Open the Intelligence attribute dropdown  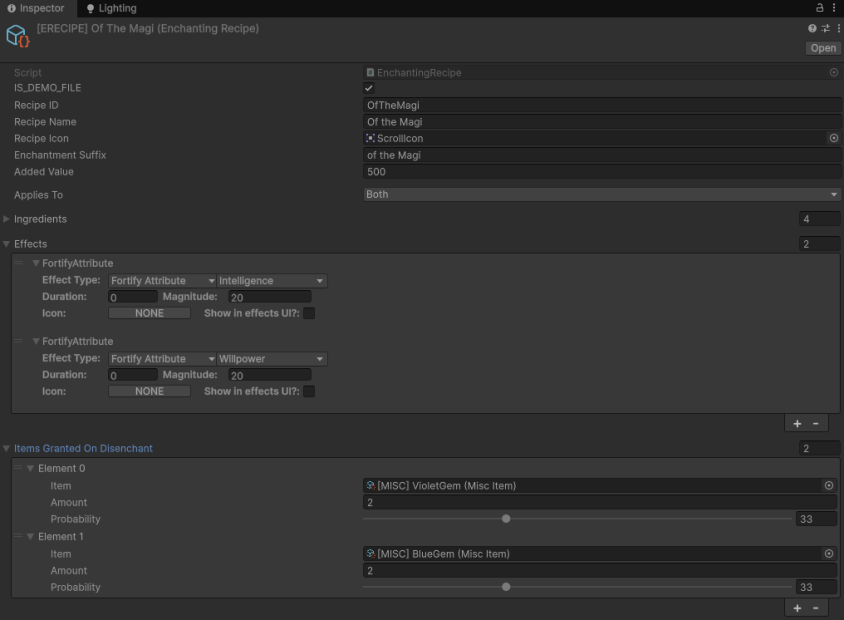(x=272, y=281)
